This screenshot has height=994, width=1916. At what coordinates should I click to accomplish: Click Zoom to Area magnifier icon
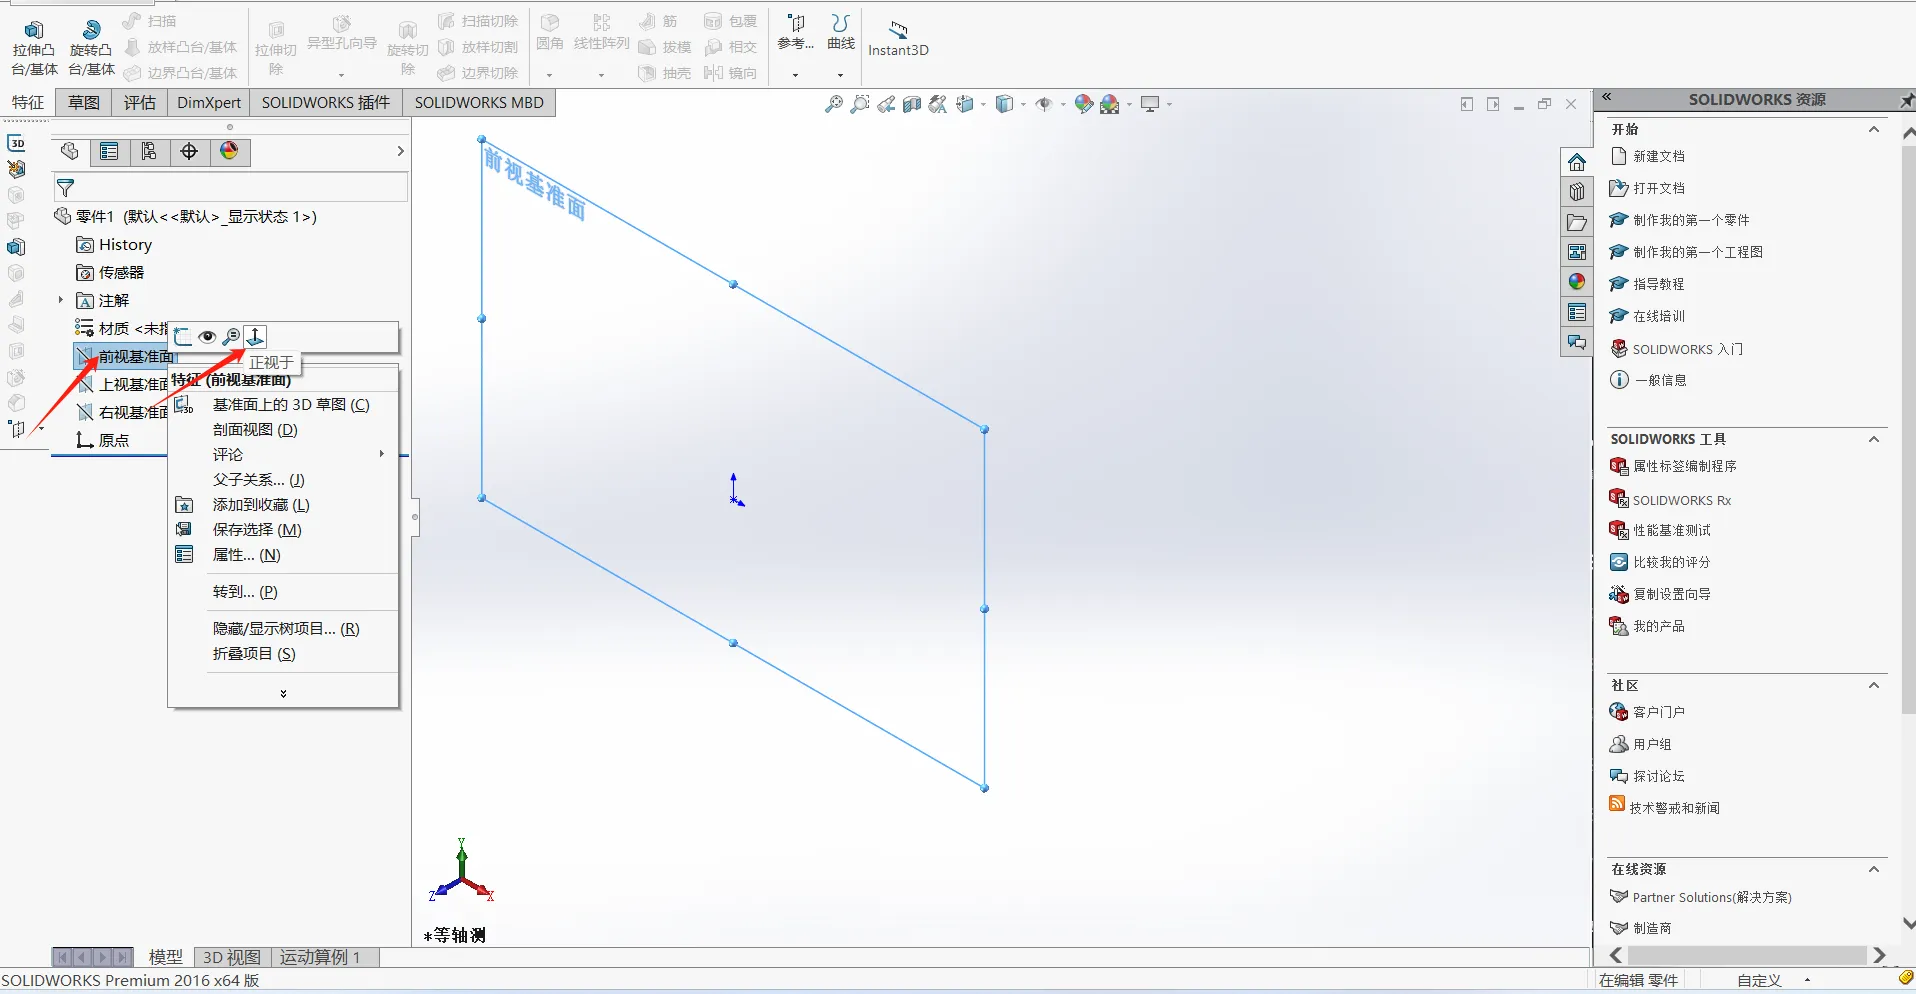860,104
